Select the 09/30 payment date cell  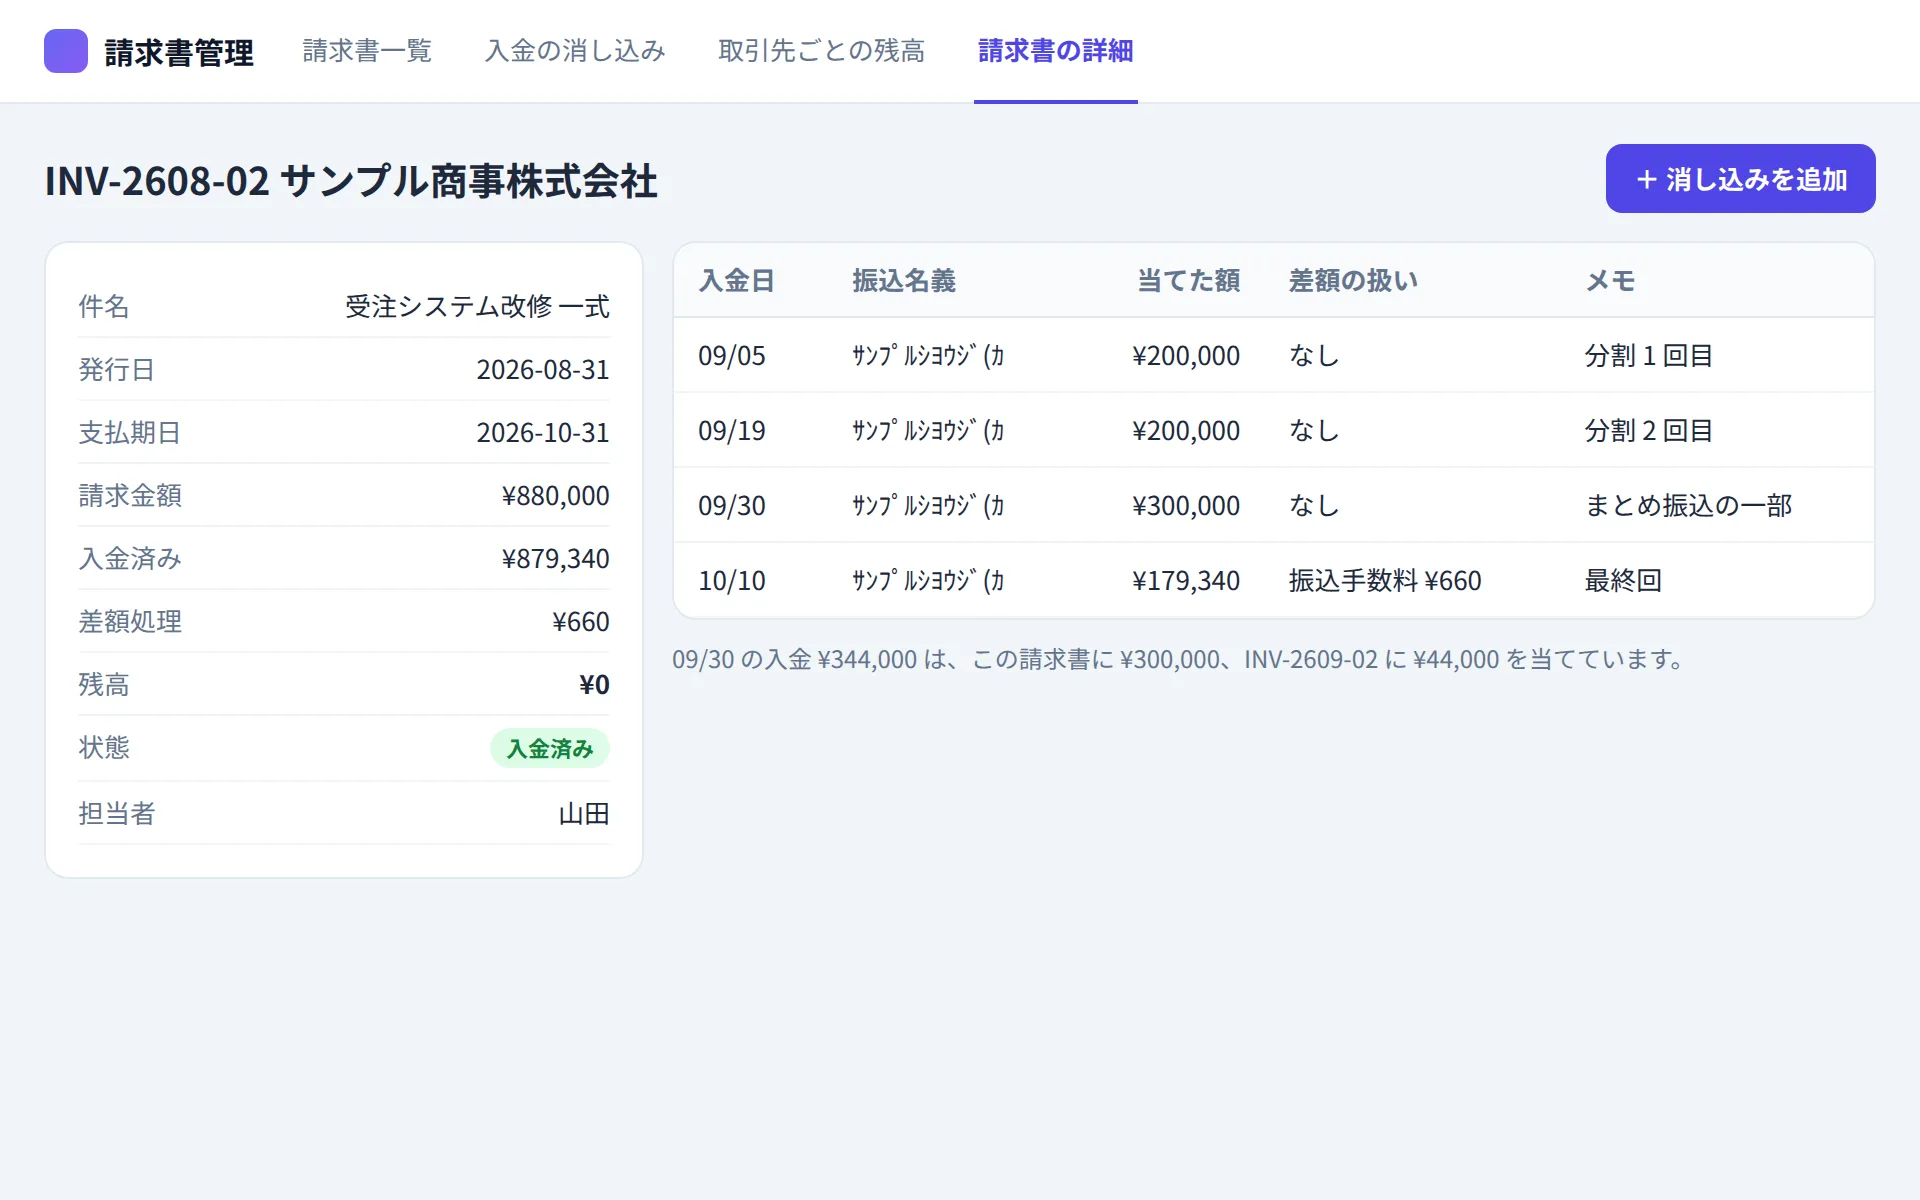pyautogui.click(x=732, y=506)
